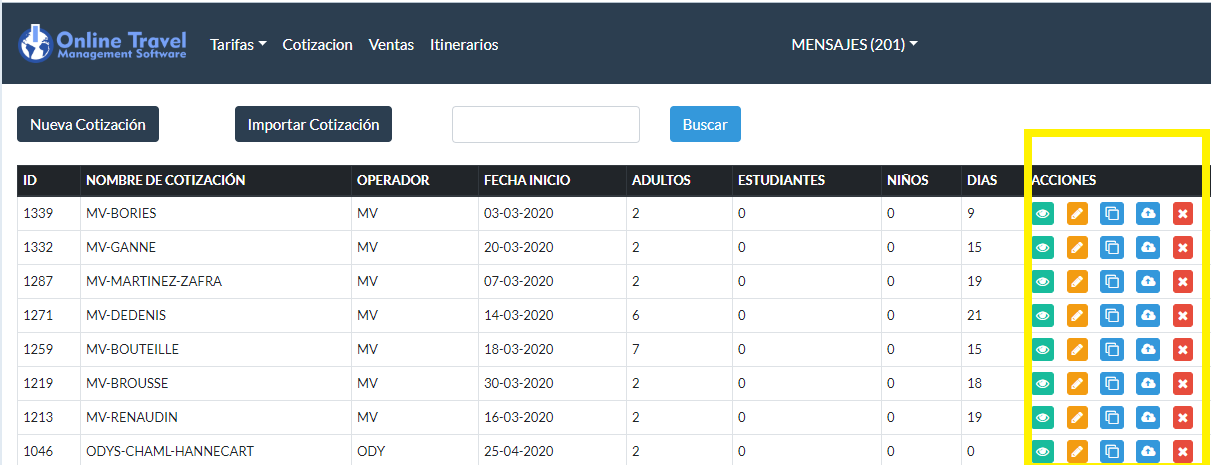Expand the Tarifas dropdown menu

(x=238, y=45)
